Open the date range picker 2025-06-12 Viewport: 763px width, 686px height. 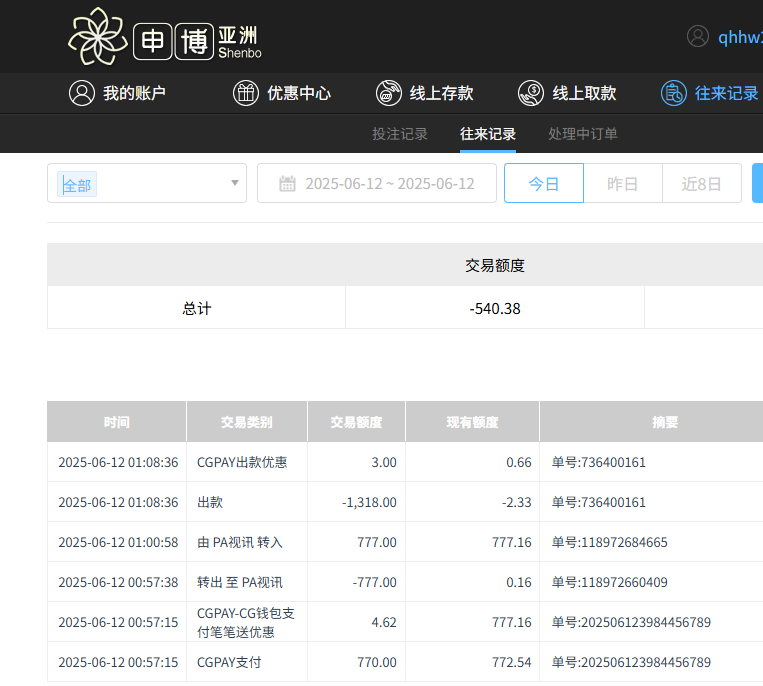(389, 184)
